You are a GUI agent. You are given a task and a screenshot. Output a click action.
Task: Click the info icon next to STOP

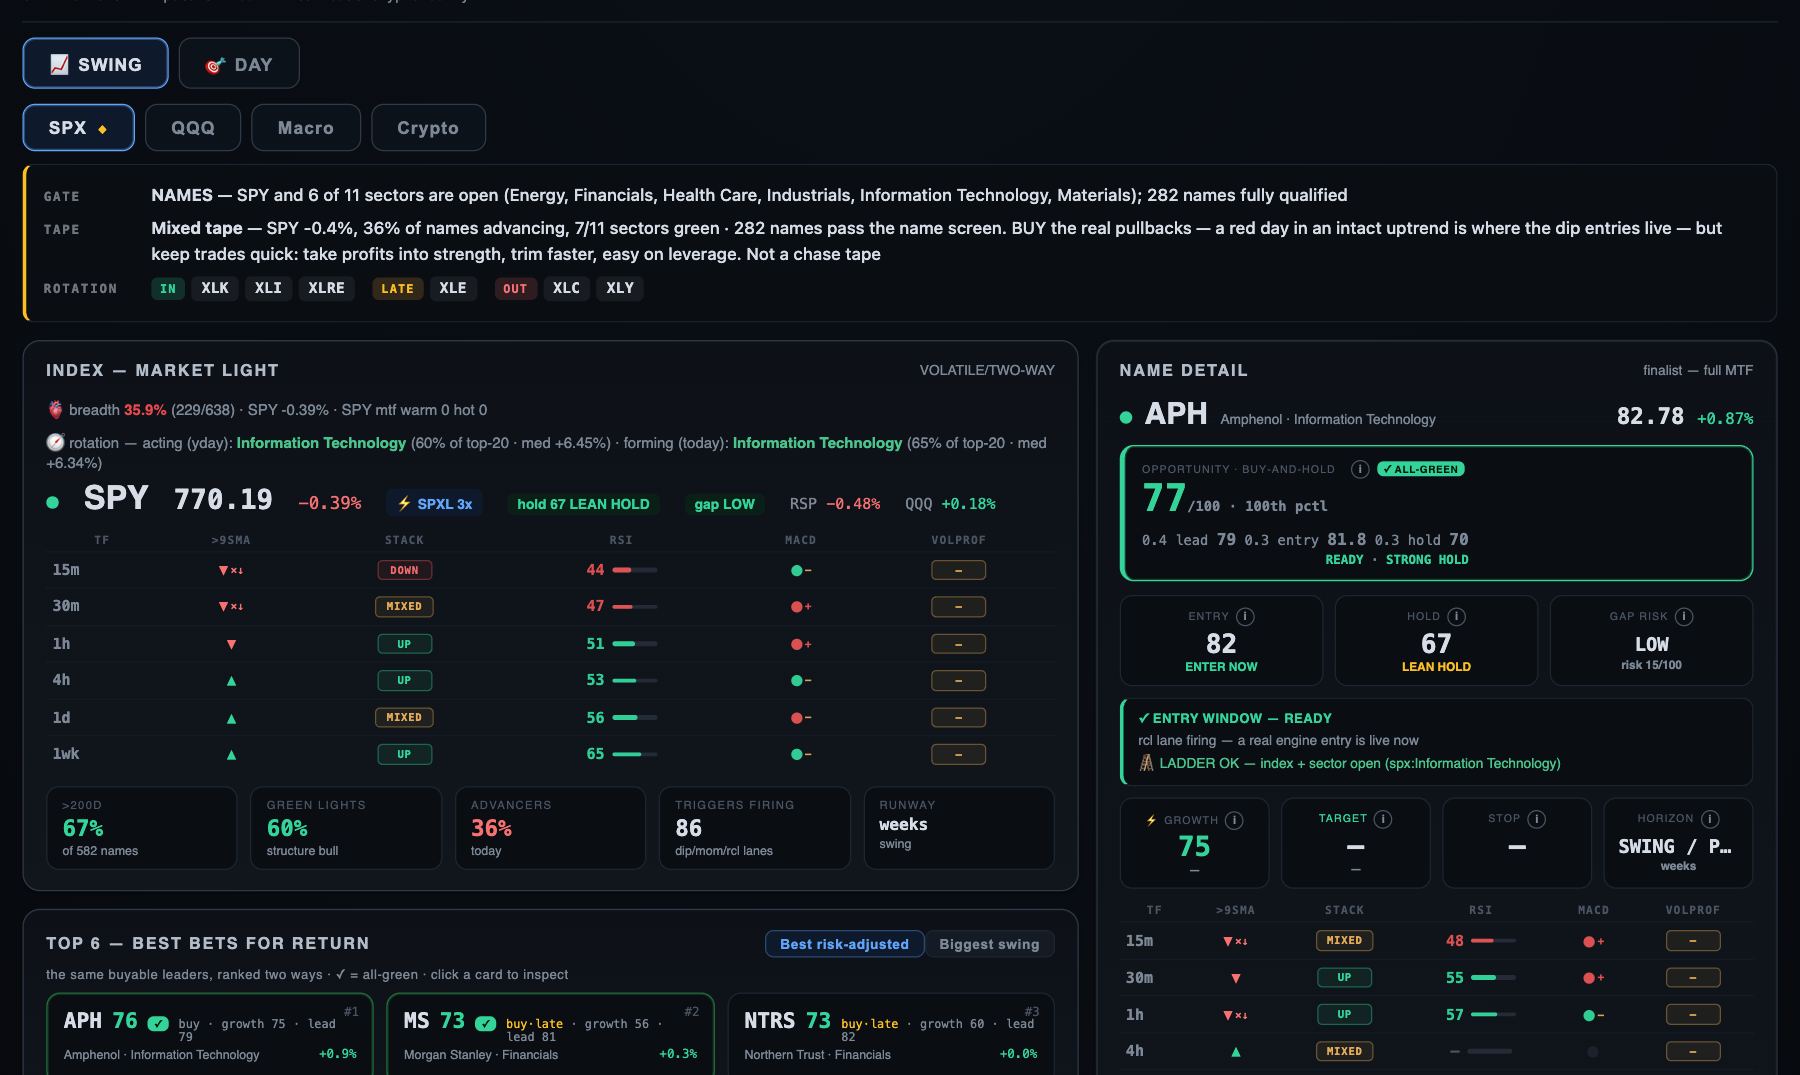(1537, 819)
